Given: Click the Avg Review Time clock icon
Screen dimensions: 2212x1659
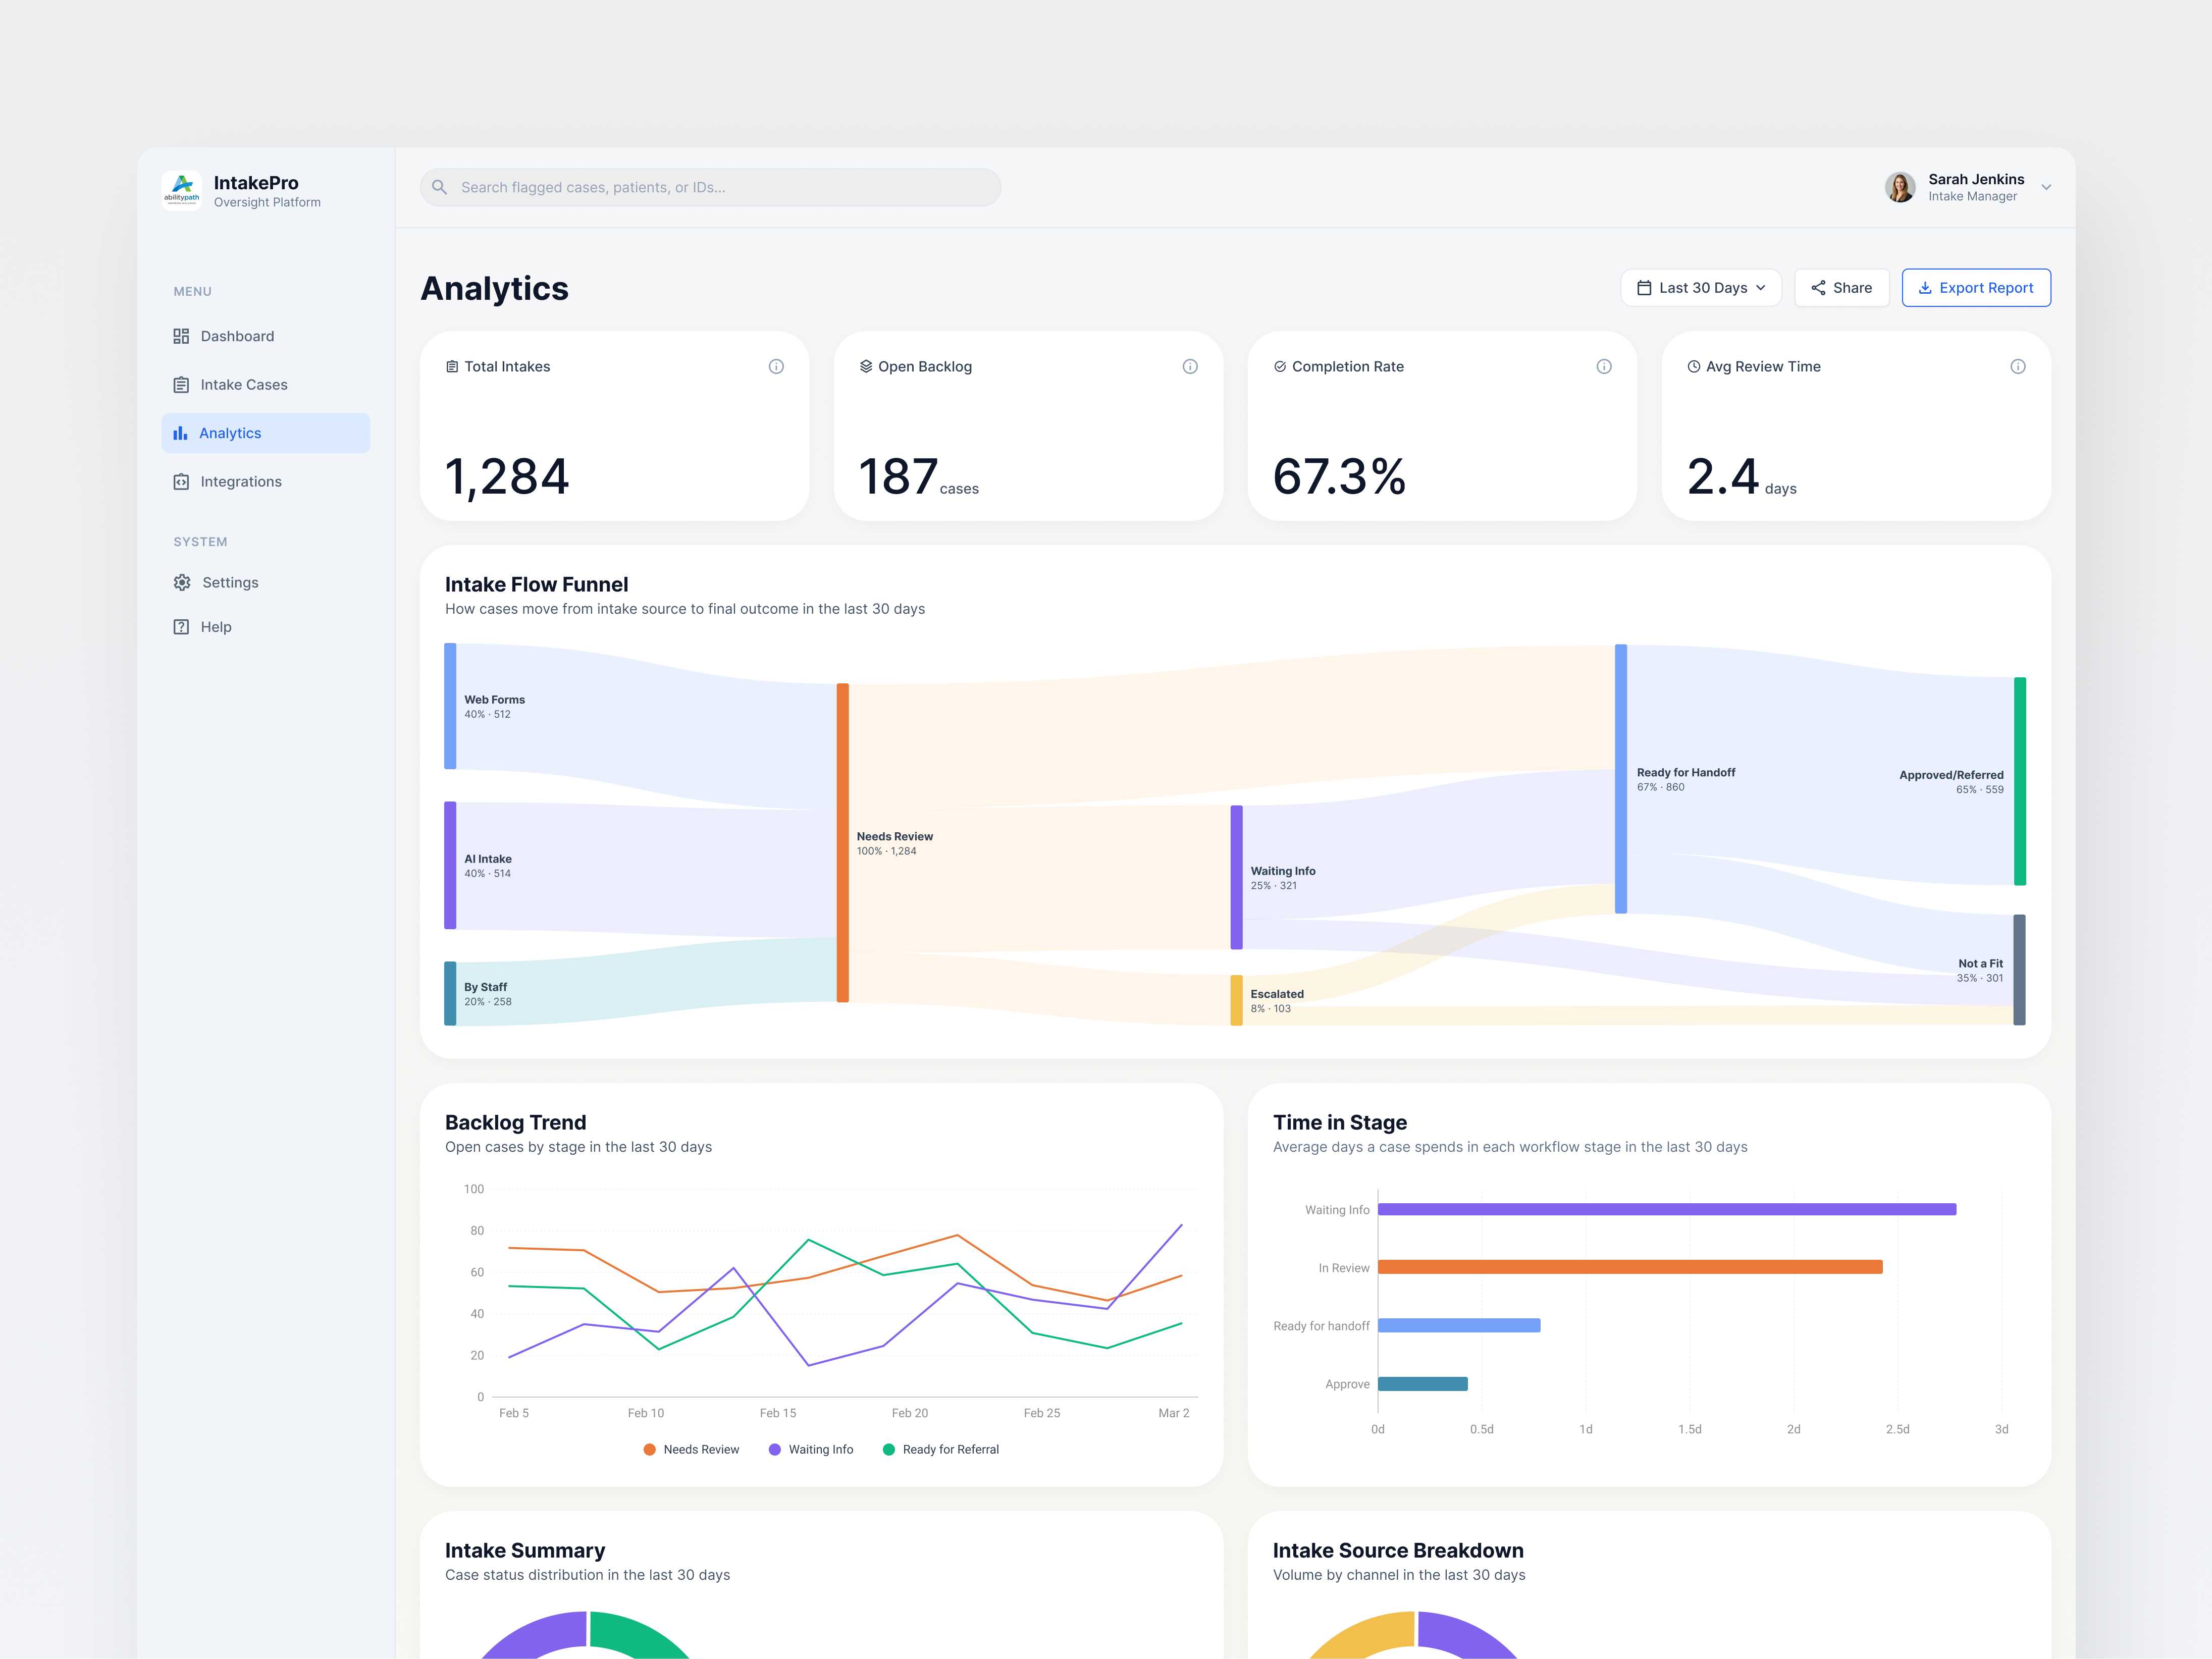Looking at the screenshot, I should click(1694, 367).
